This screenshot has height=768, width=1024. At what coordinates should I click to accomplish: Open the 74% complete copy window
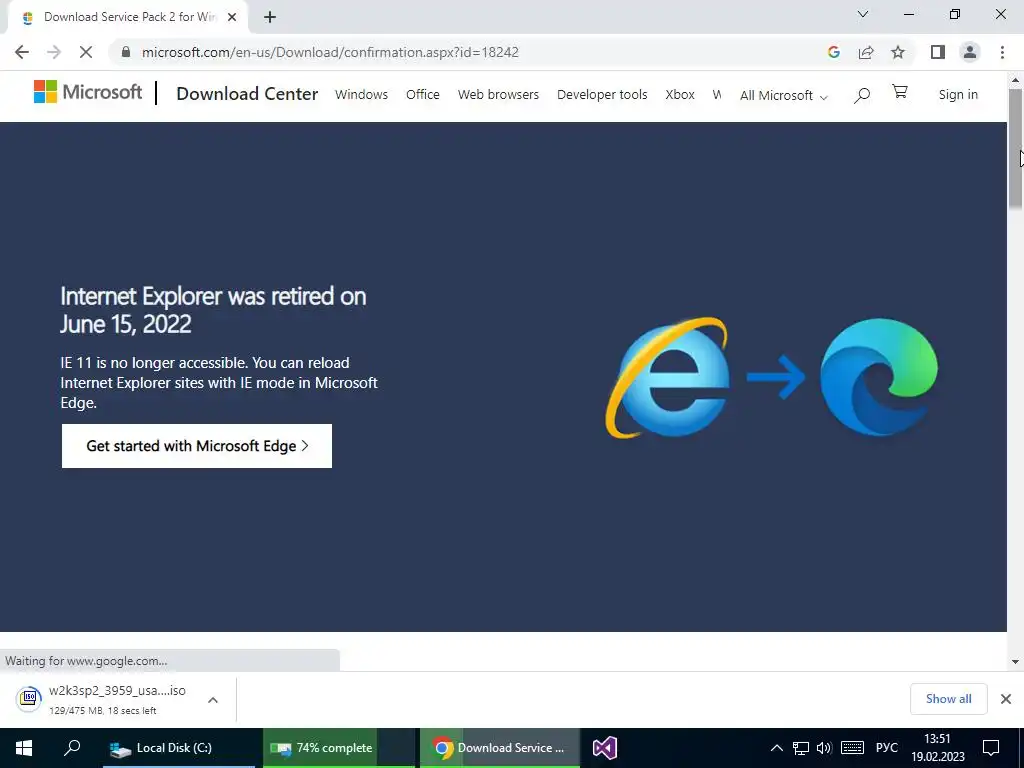pos(338,748)
